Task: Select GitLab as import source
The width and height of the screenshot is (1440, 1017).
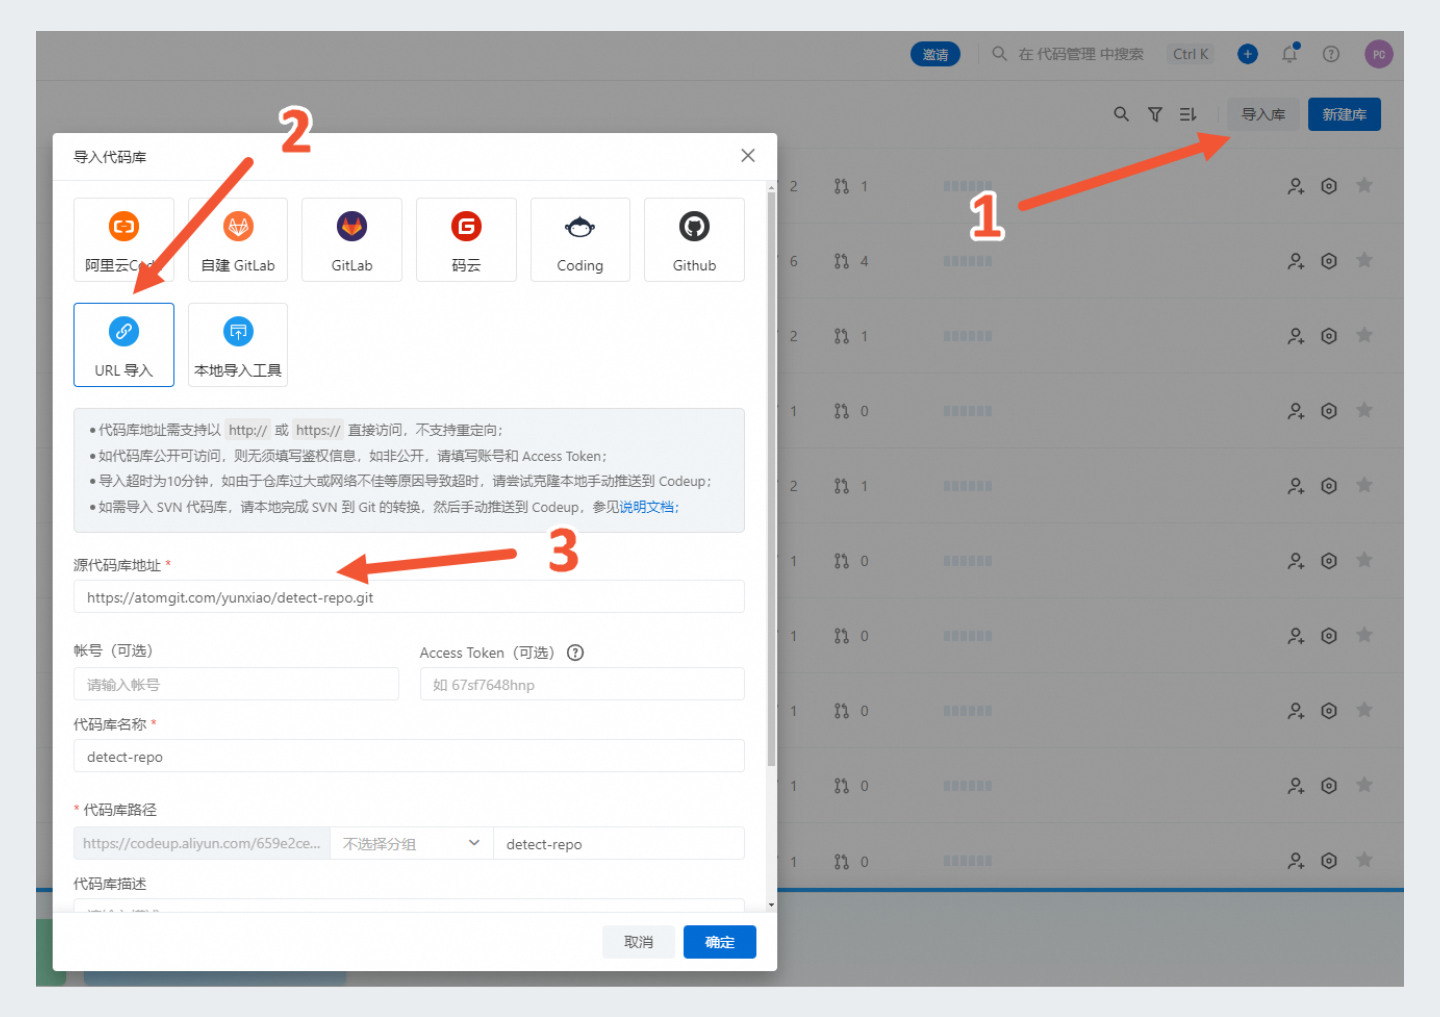Action: (x=352, y=240)
